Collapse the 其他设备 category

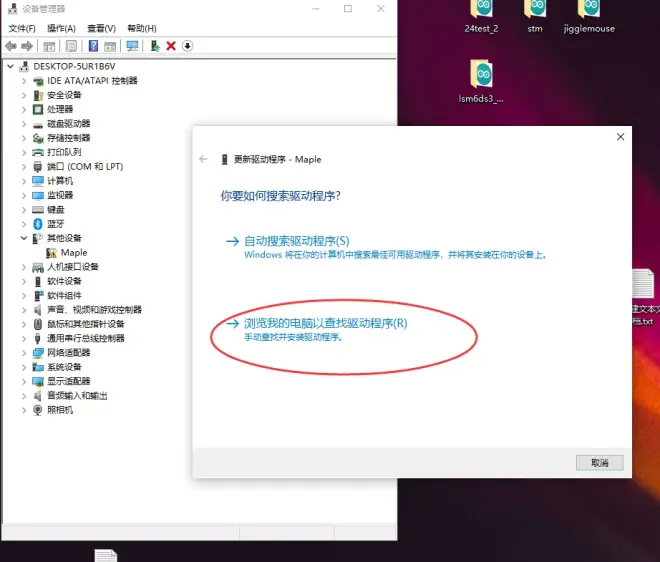pos(24,238)
